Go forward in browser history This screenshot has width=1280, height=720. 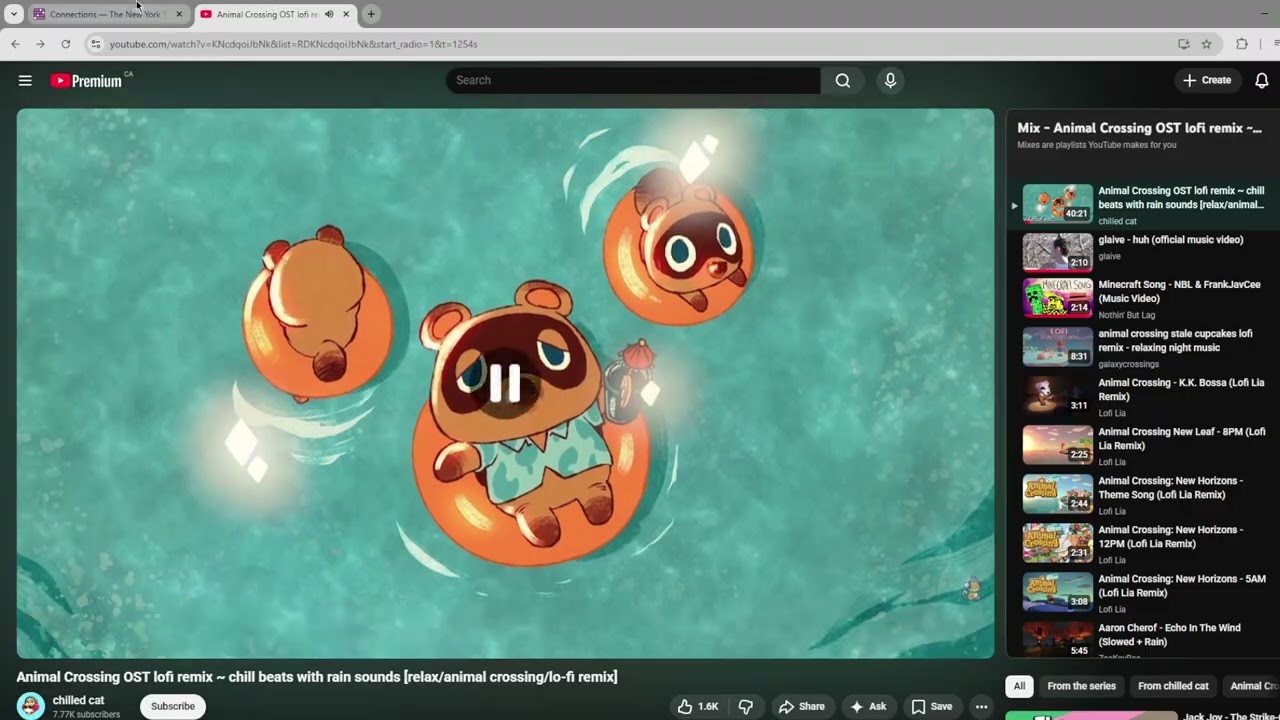click(x=40, y=44)
